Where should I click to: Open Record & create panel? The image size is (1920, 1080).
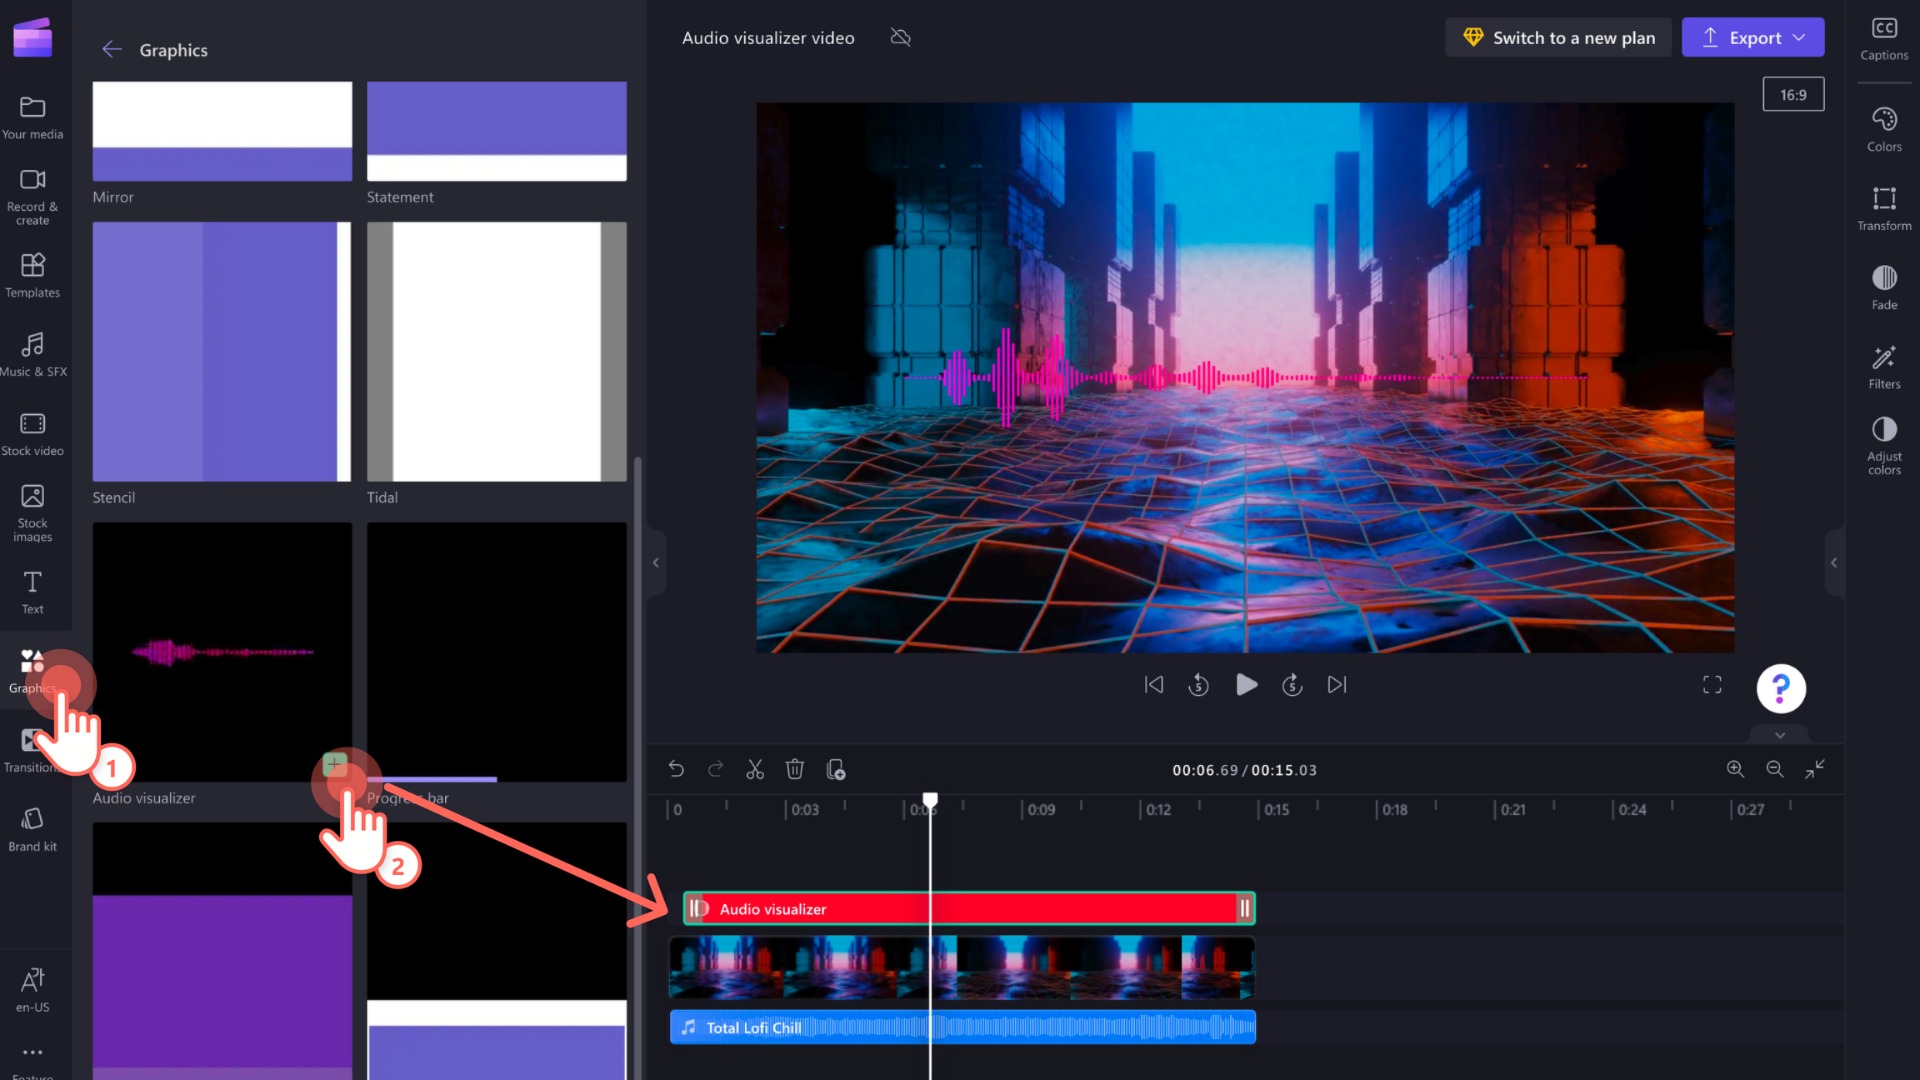[x=32, y=197]
